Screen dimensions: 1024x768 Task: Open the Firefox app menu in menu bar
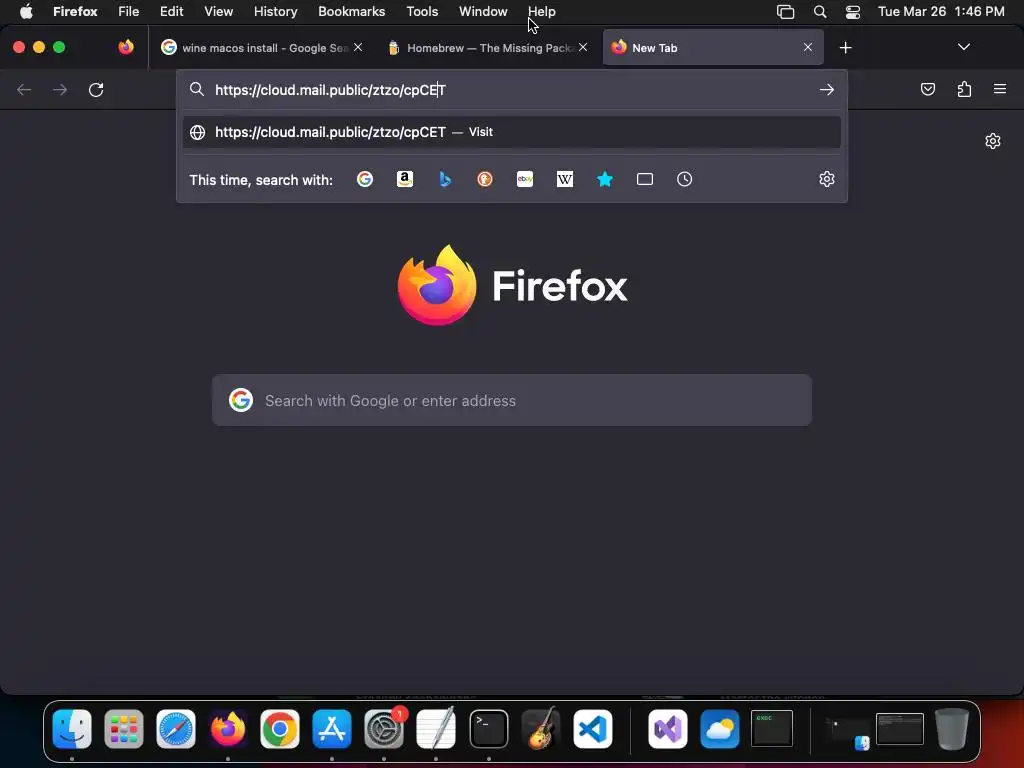[x=75, y=11]
